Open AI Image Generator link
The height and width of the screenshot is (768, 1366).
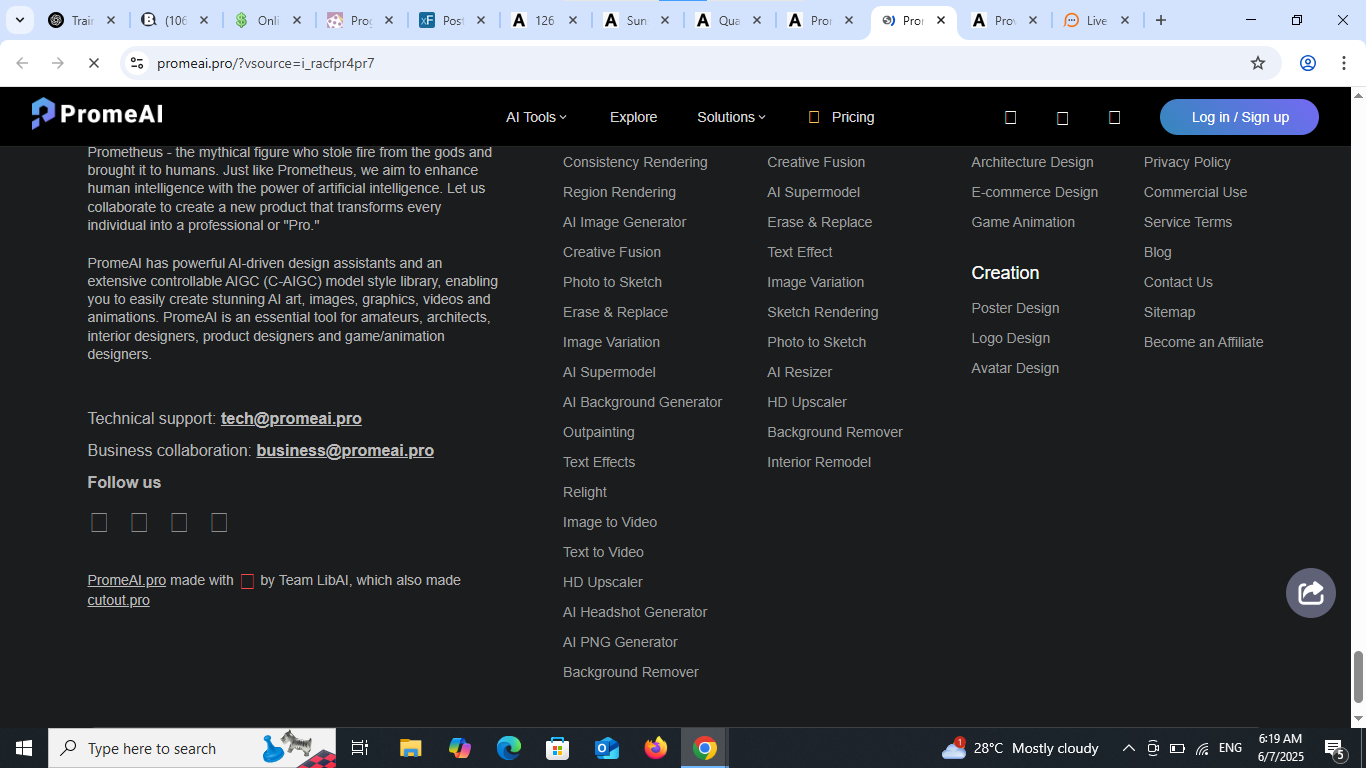click(624, 222)
